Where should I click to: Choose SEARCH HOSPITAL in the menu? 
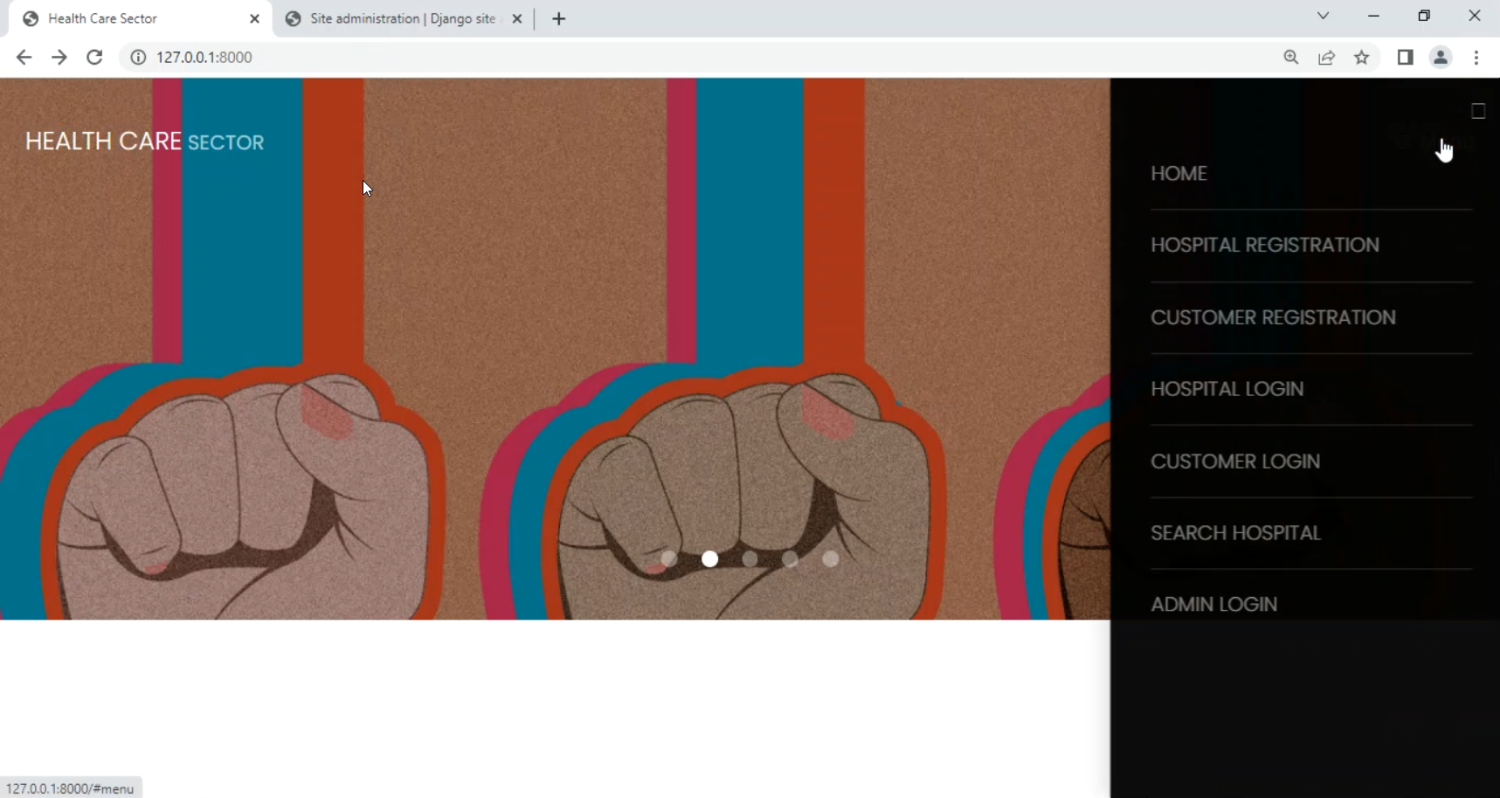pyautogui.click(x=1236, y=533)
